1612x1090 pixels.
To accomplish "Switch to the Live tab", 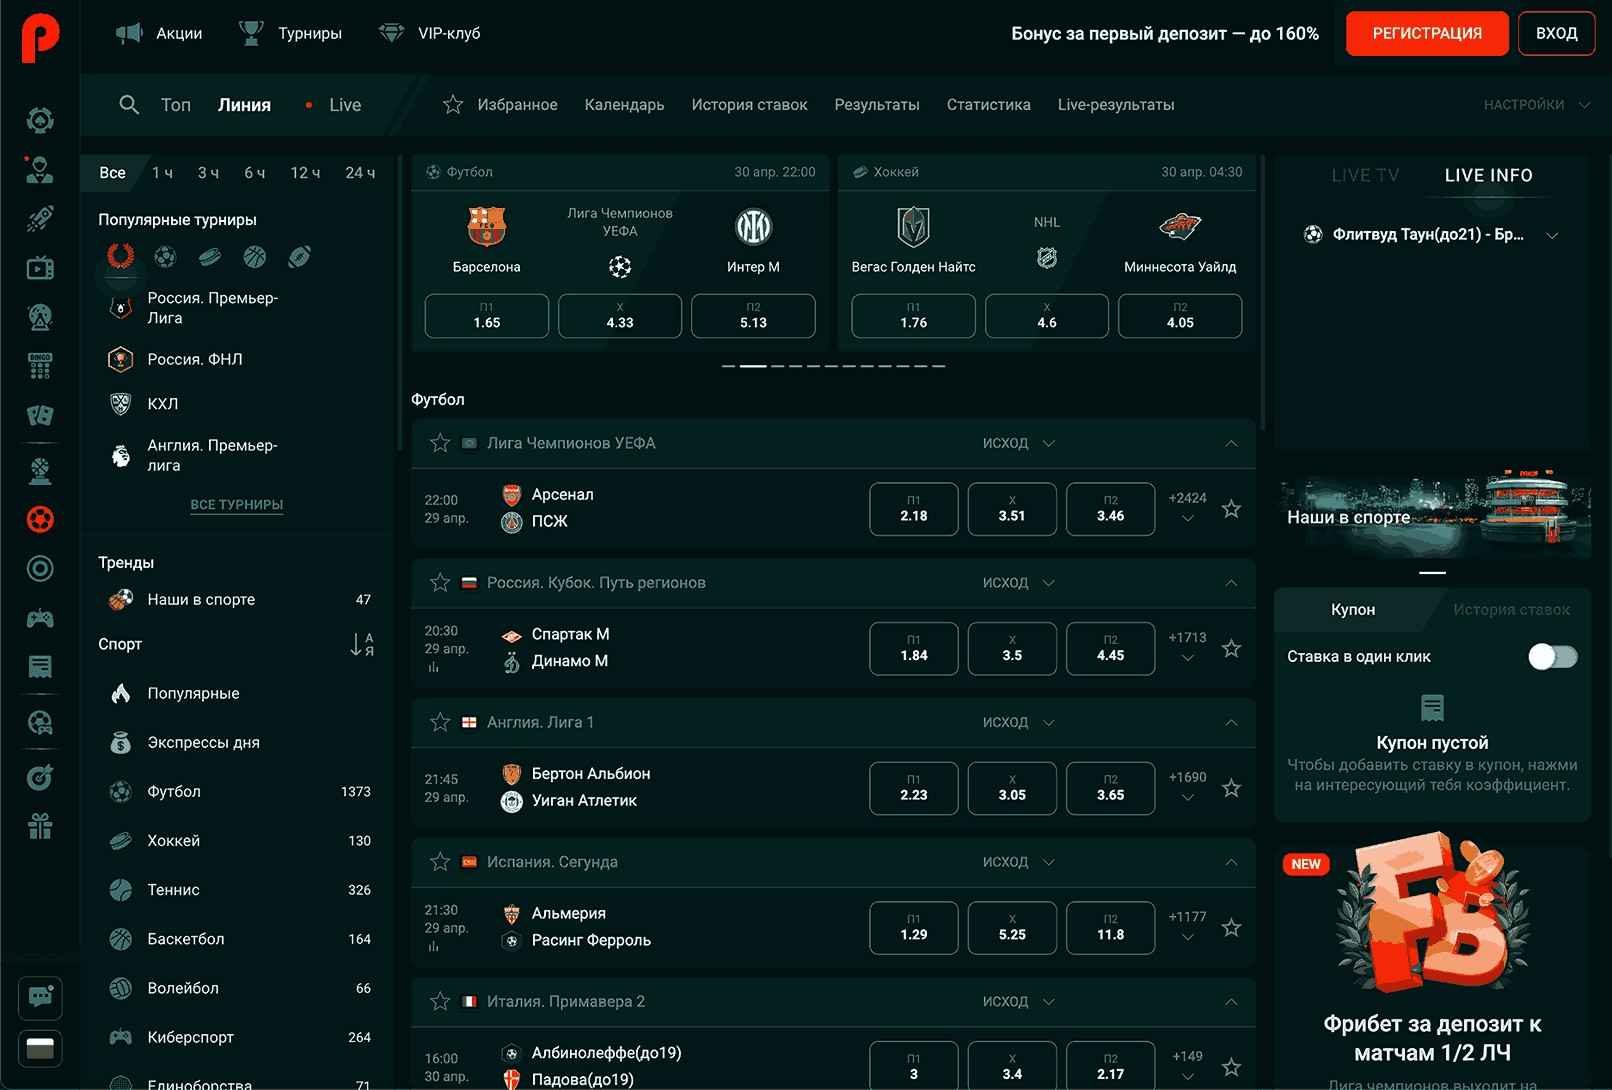I will (x=344, y=105).
